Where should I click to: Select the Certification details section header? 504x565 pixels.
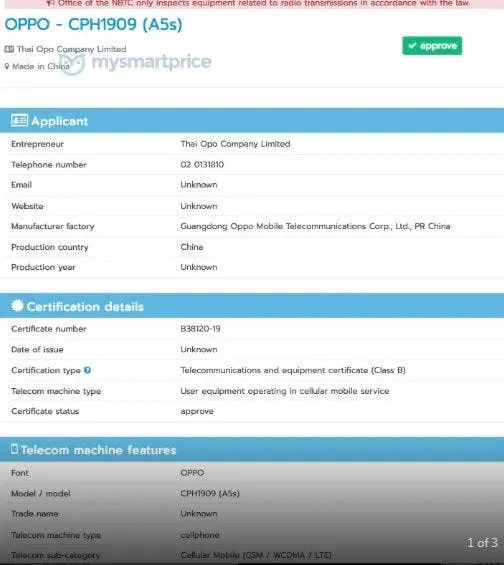point(252,306)
